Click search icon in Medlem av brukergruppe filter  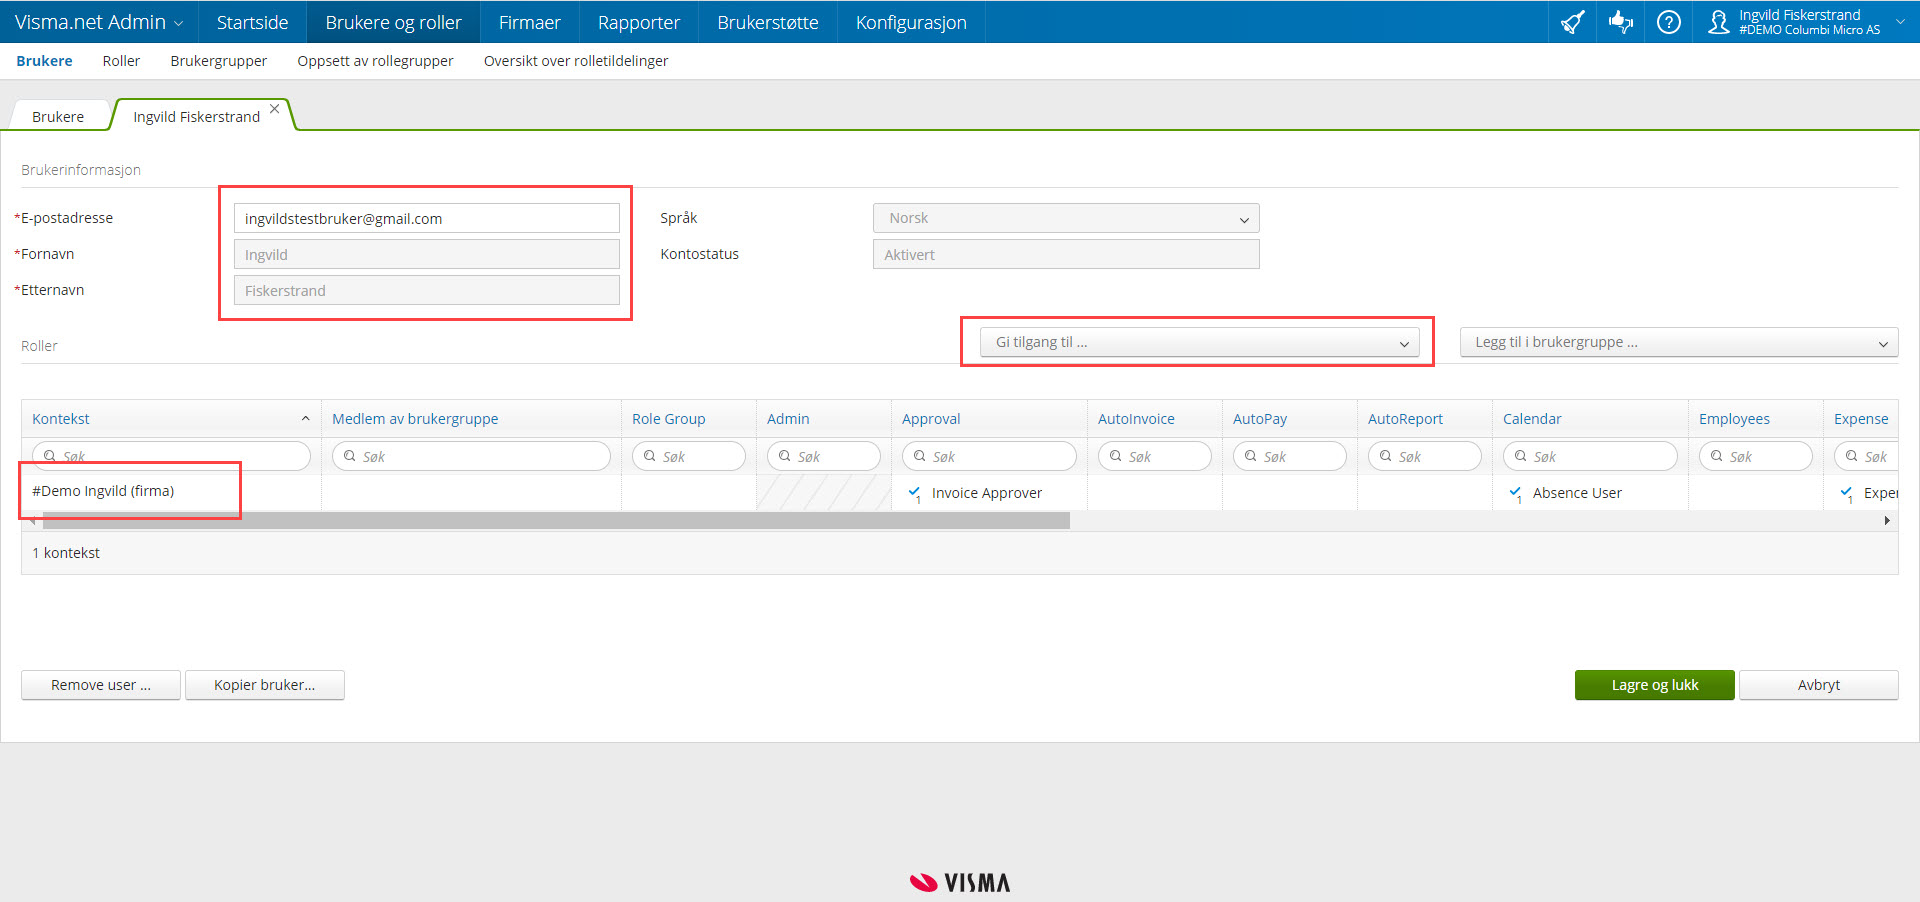point(350,456)
